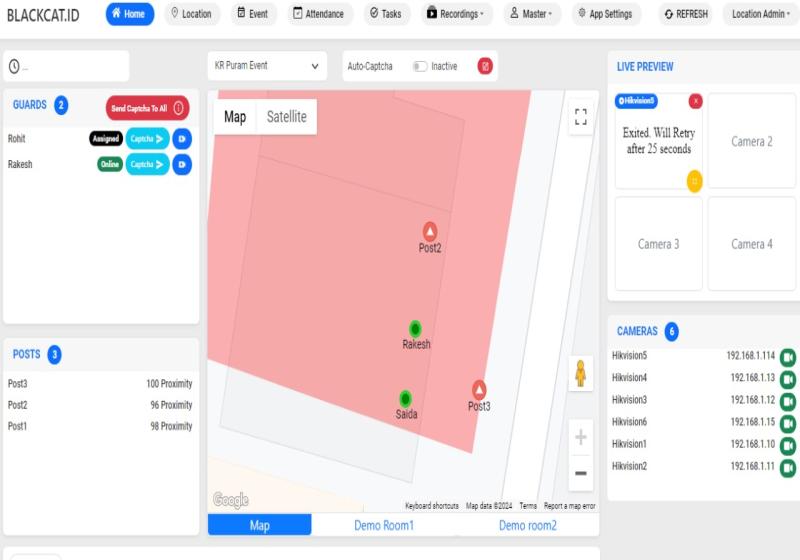
Task: Click the blue icon button beside Rohit's Captcha
Action: click(182, 139)
